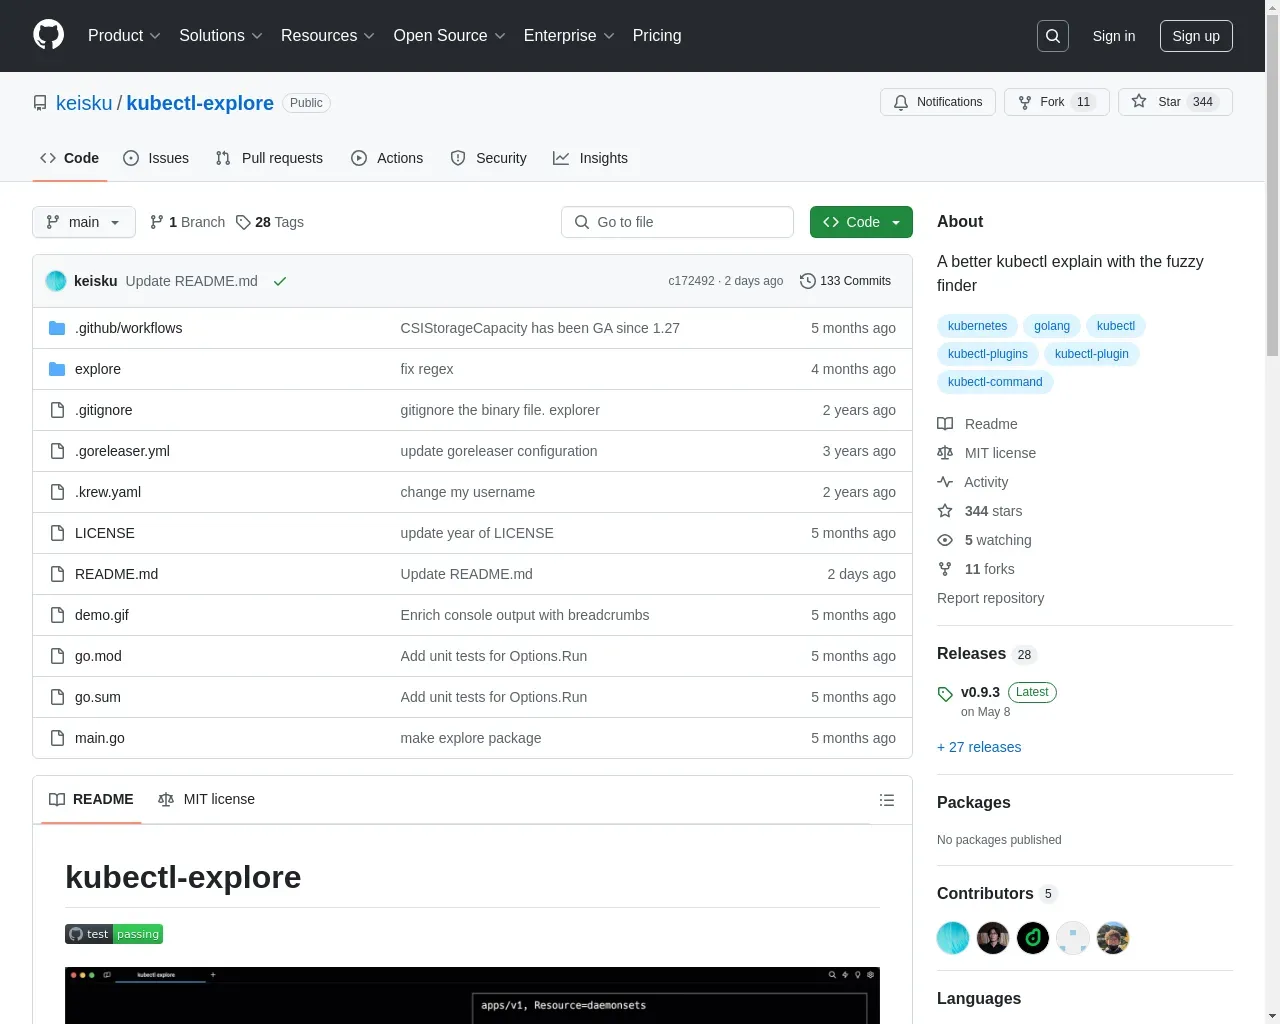Open the README outline list icon
1280x1024 pixels.
click(x=887, y=800)
